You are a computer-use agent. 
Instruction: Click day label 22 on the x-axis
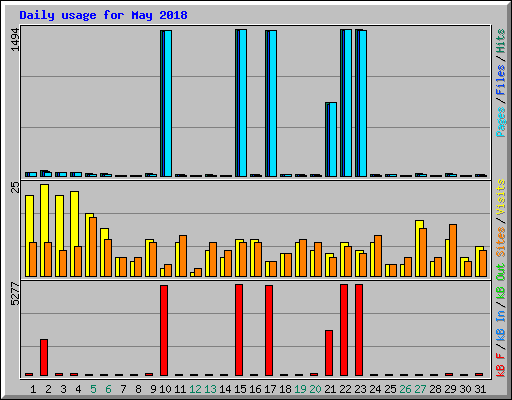point(345,389)
